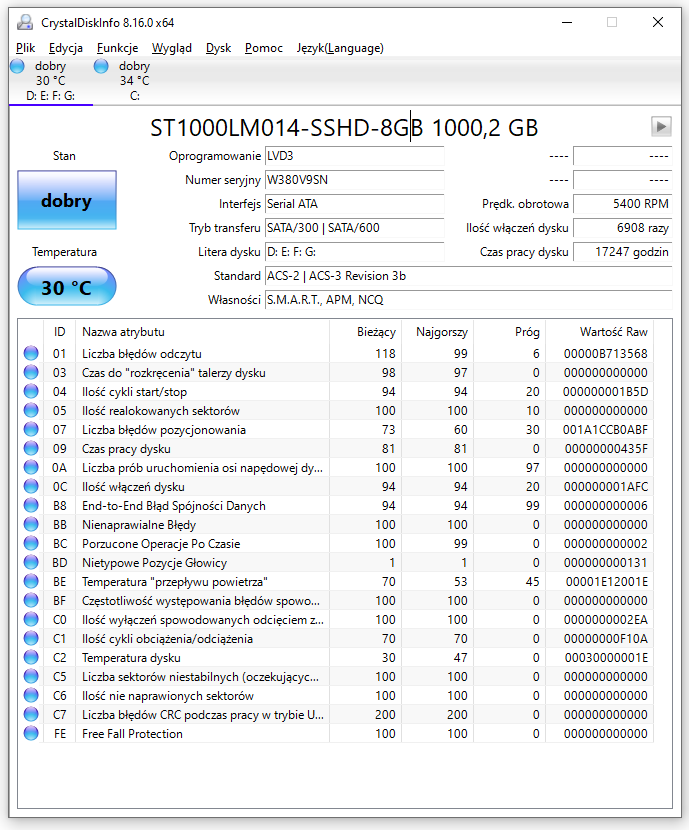
Task: Close the CrystalDiskInfo window
Action: 658,22
